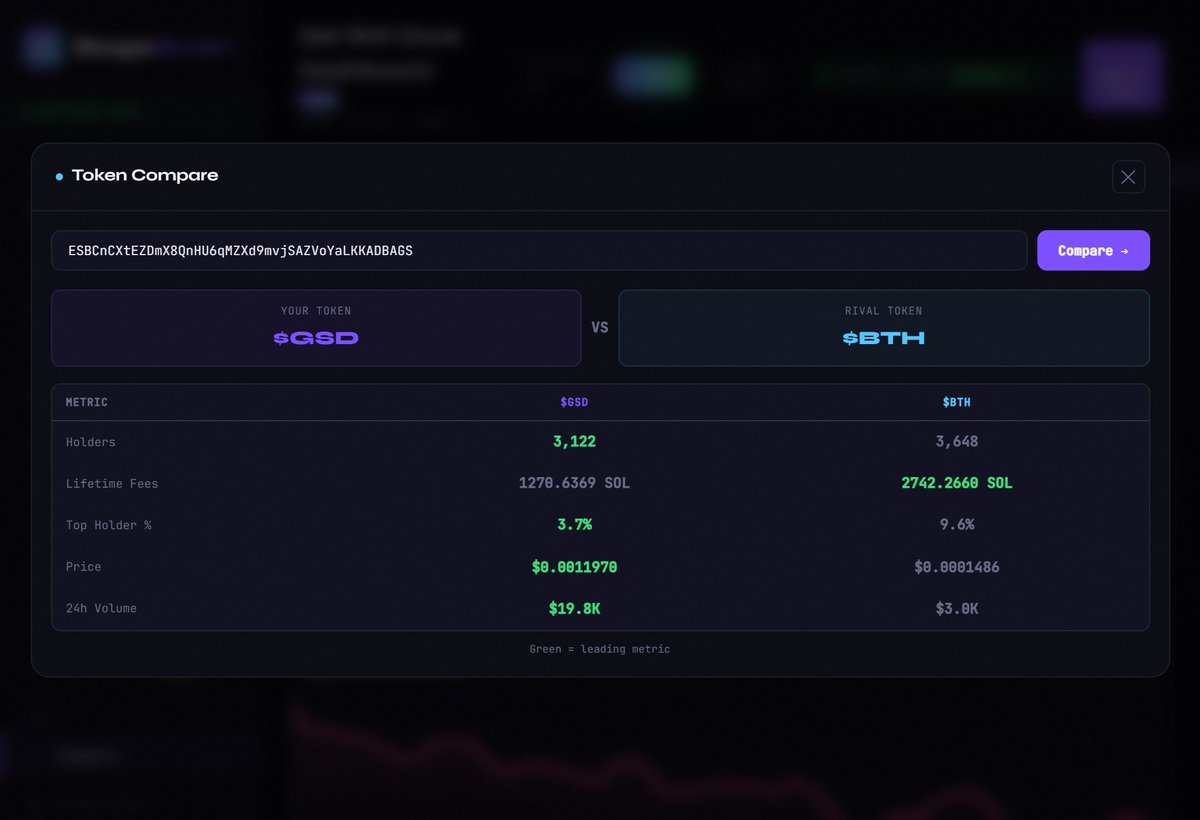Close the Token Compare dialog
Screen dimensions: 1200x820
(1128, 177)
